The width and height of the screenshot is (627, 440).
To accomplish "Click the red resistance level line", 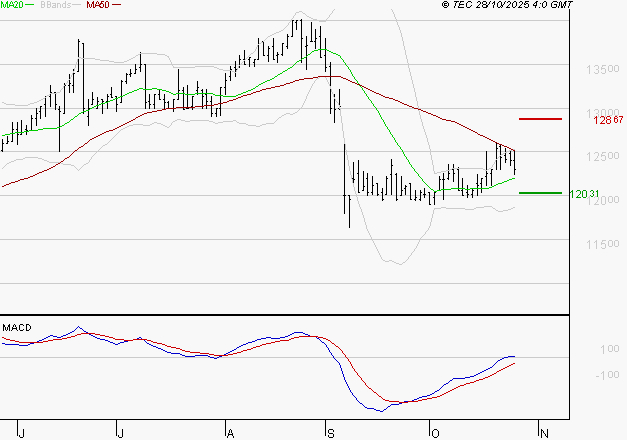I will (x=540, y=119).
